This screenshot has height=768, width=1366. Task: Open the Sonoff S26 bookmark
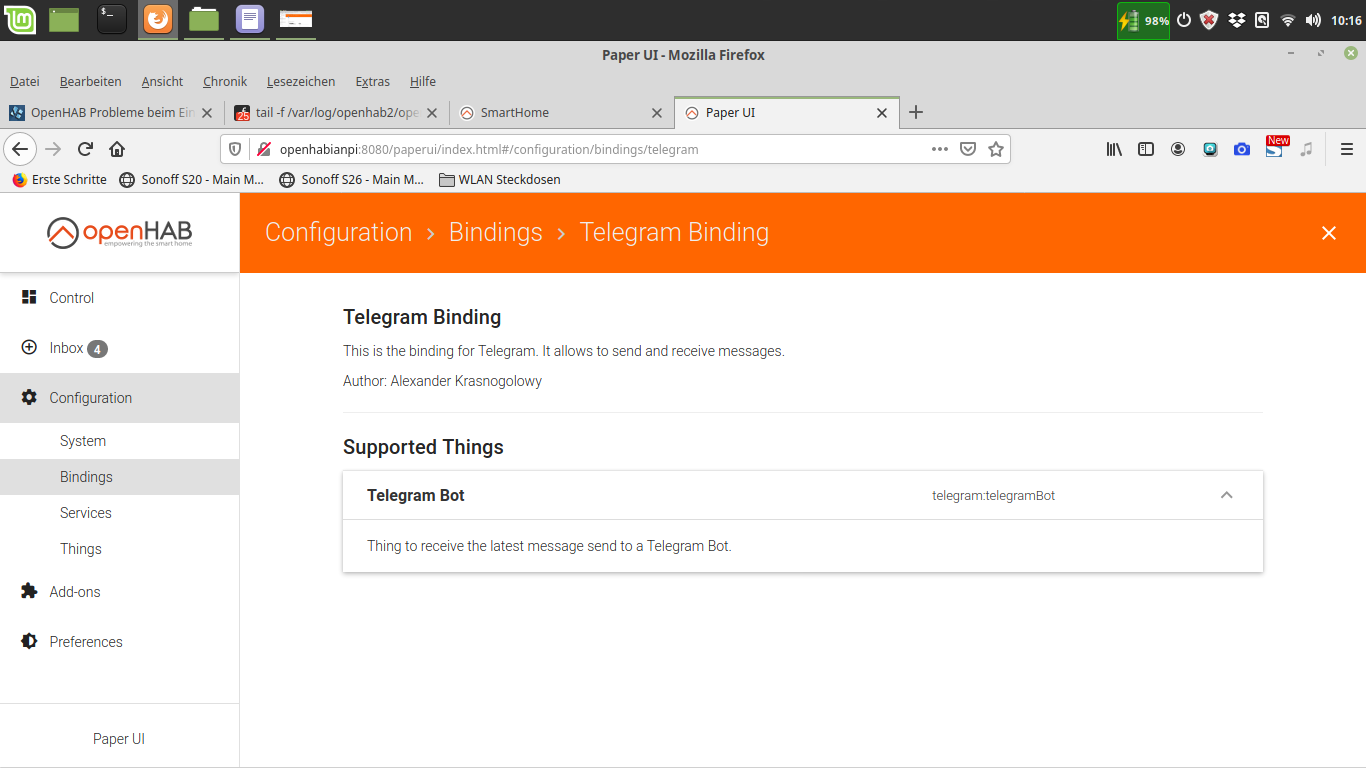pyautogui.click(x=351, y=180)
